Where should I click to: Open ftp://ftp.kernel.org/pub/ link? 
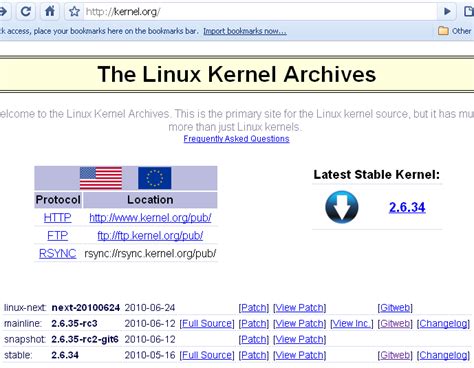[x=150, y=236]
